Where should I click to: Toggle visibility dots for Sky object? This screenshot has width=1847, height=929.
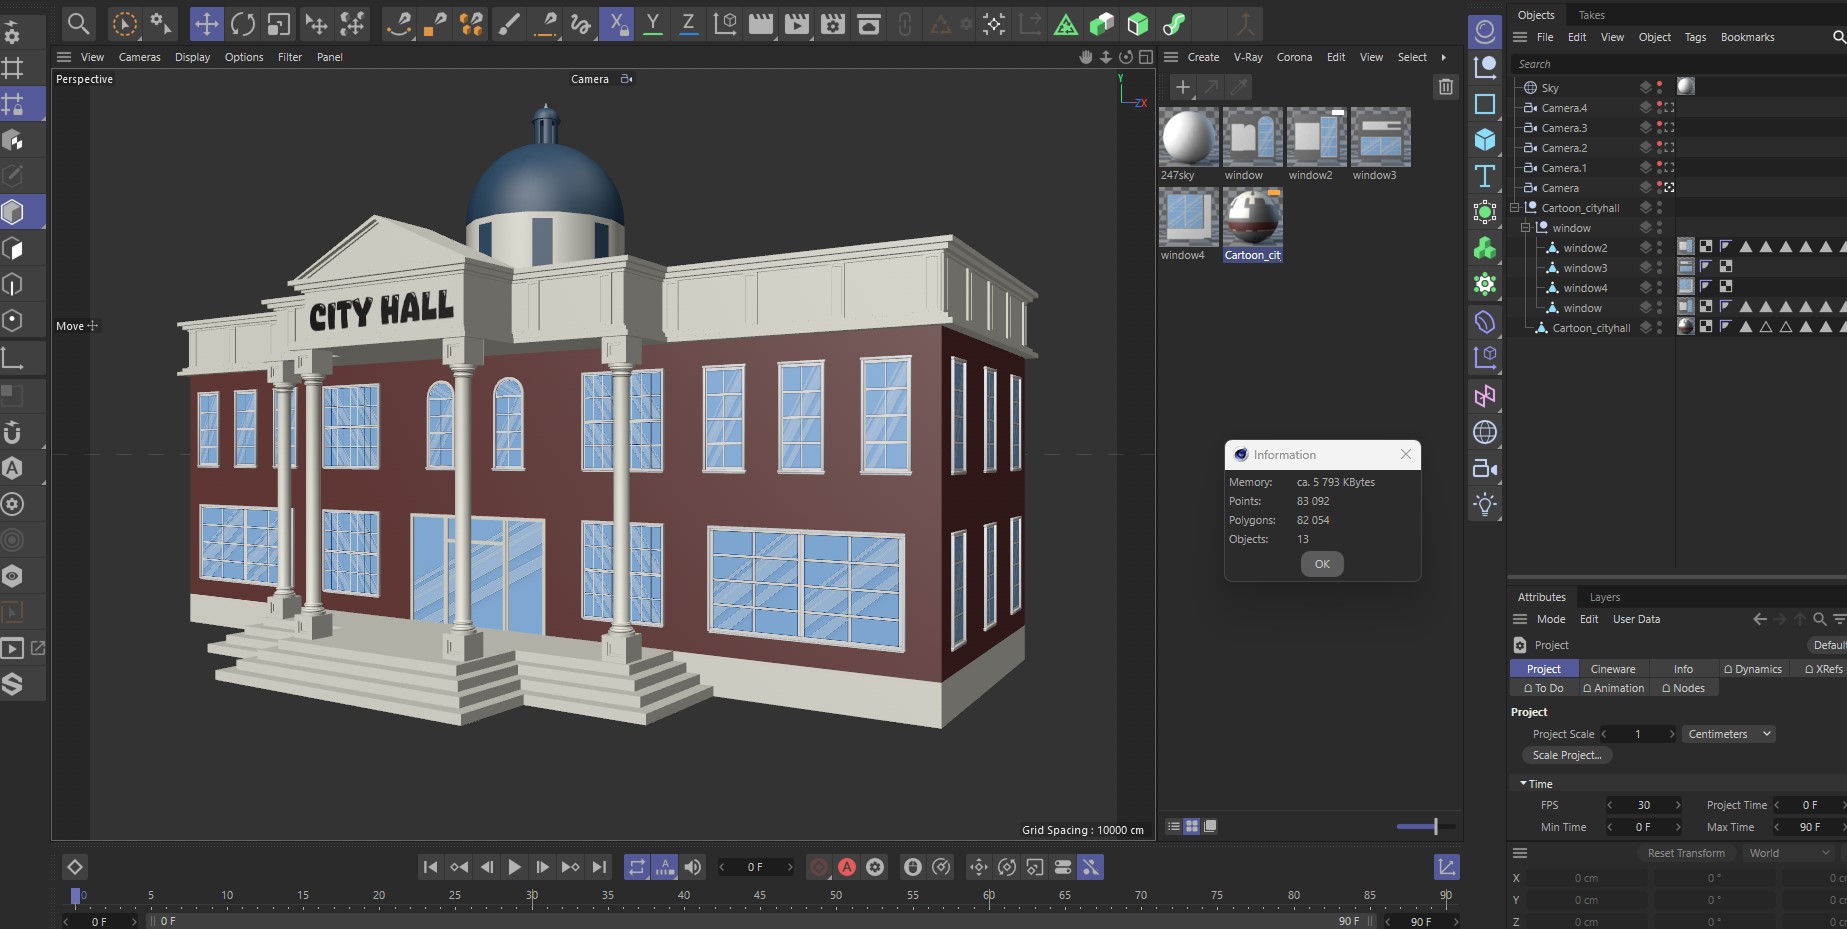point(1659,87)
